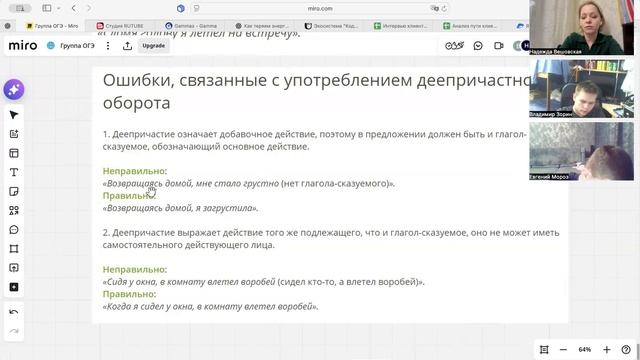Click video thumbnail of Евгений Мороз
The height and width of the screenshot is (360, 640).
coord(581,151)
